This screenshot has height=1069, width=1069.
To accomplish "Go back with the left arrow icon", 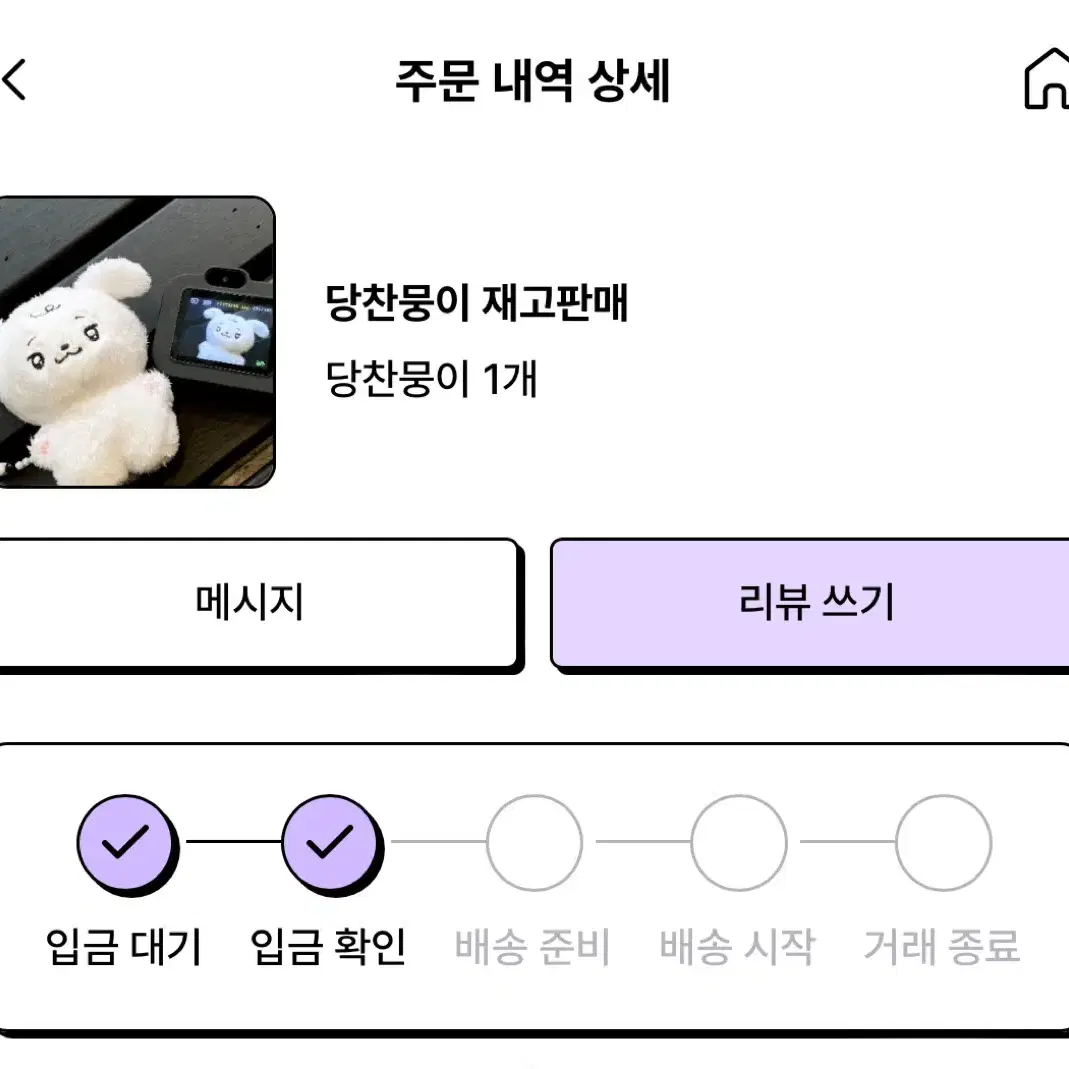I will (x=14, y=79).
